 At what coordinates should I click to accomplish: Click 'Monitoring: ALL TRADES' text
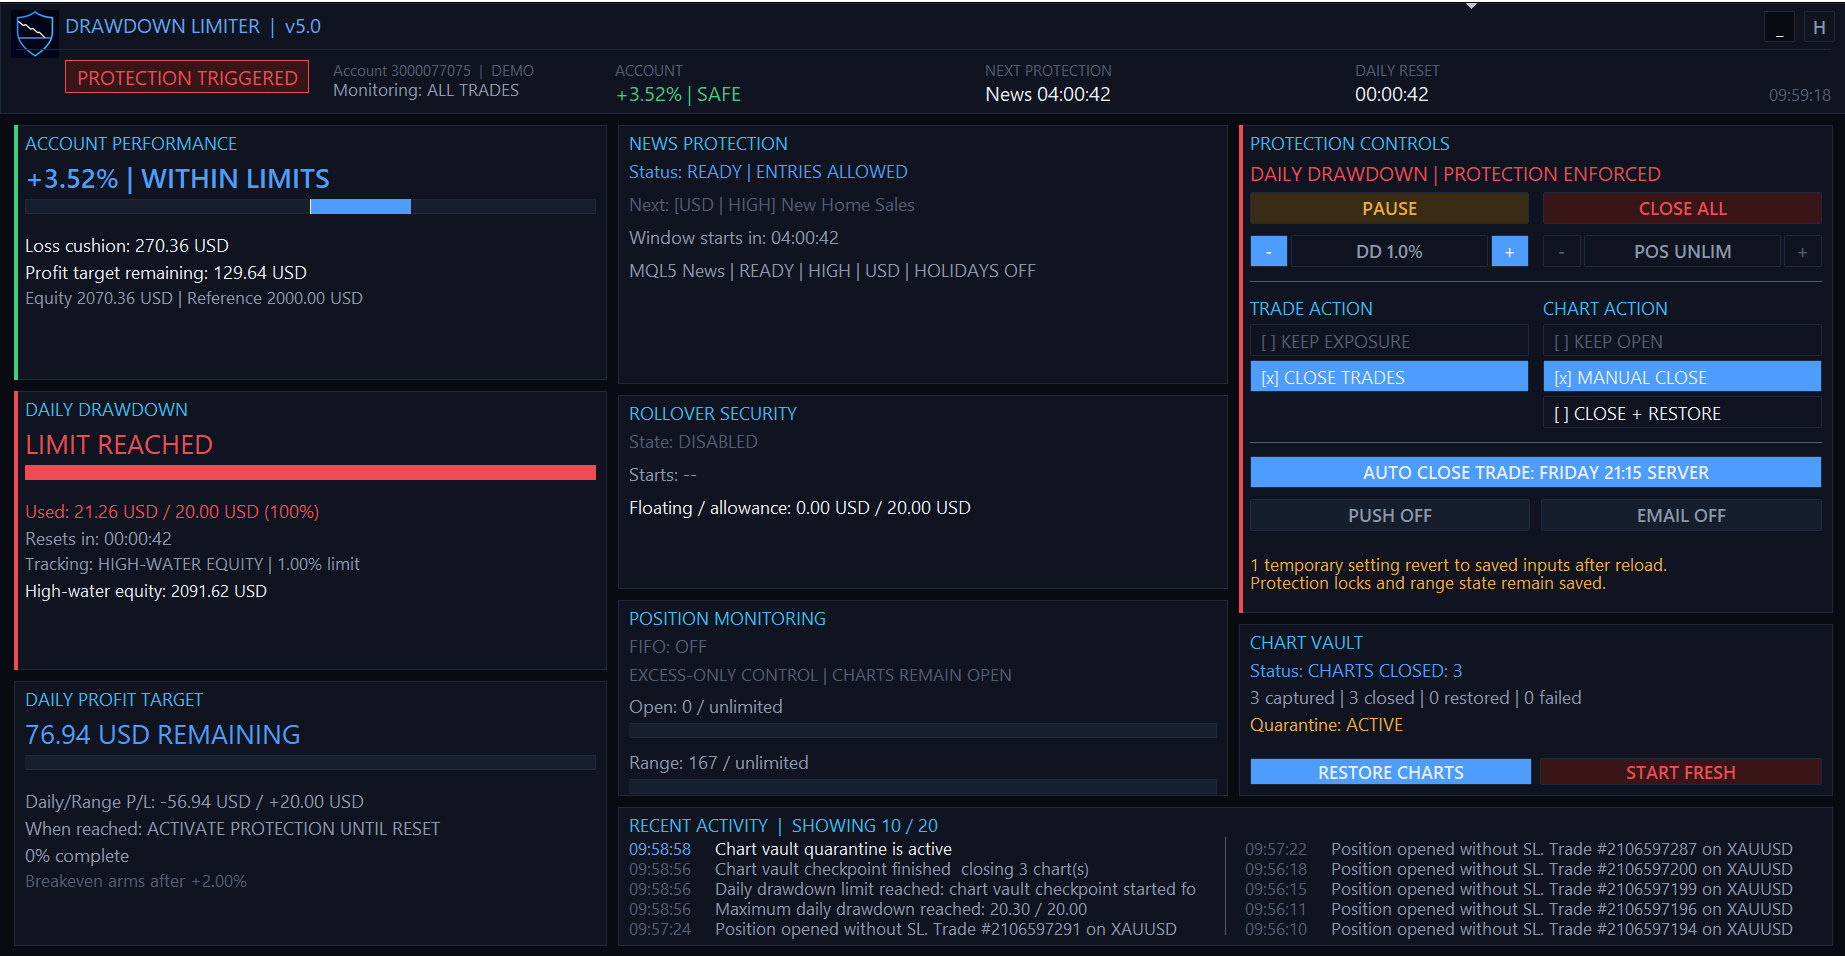[x=426, y=90]
